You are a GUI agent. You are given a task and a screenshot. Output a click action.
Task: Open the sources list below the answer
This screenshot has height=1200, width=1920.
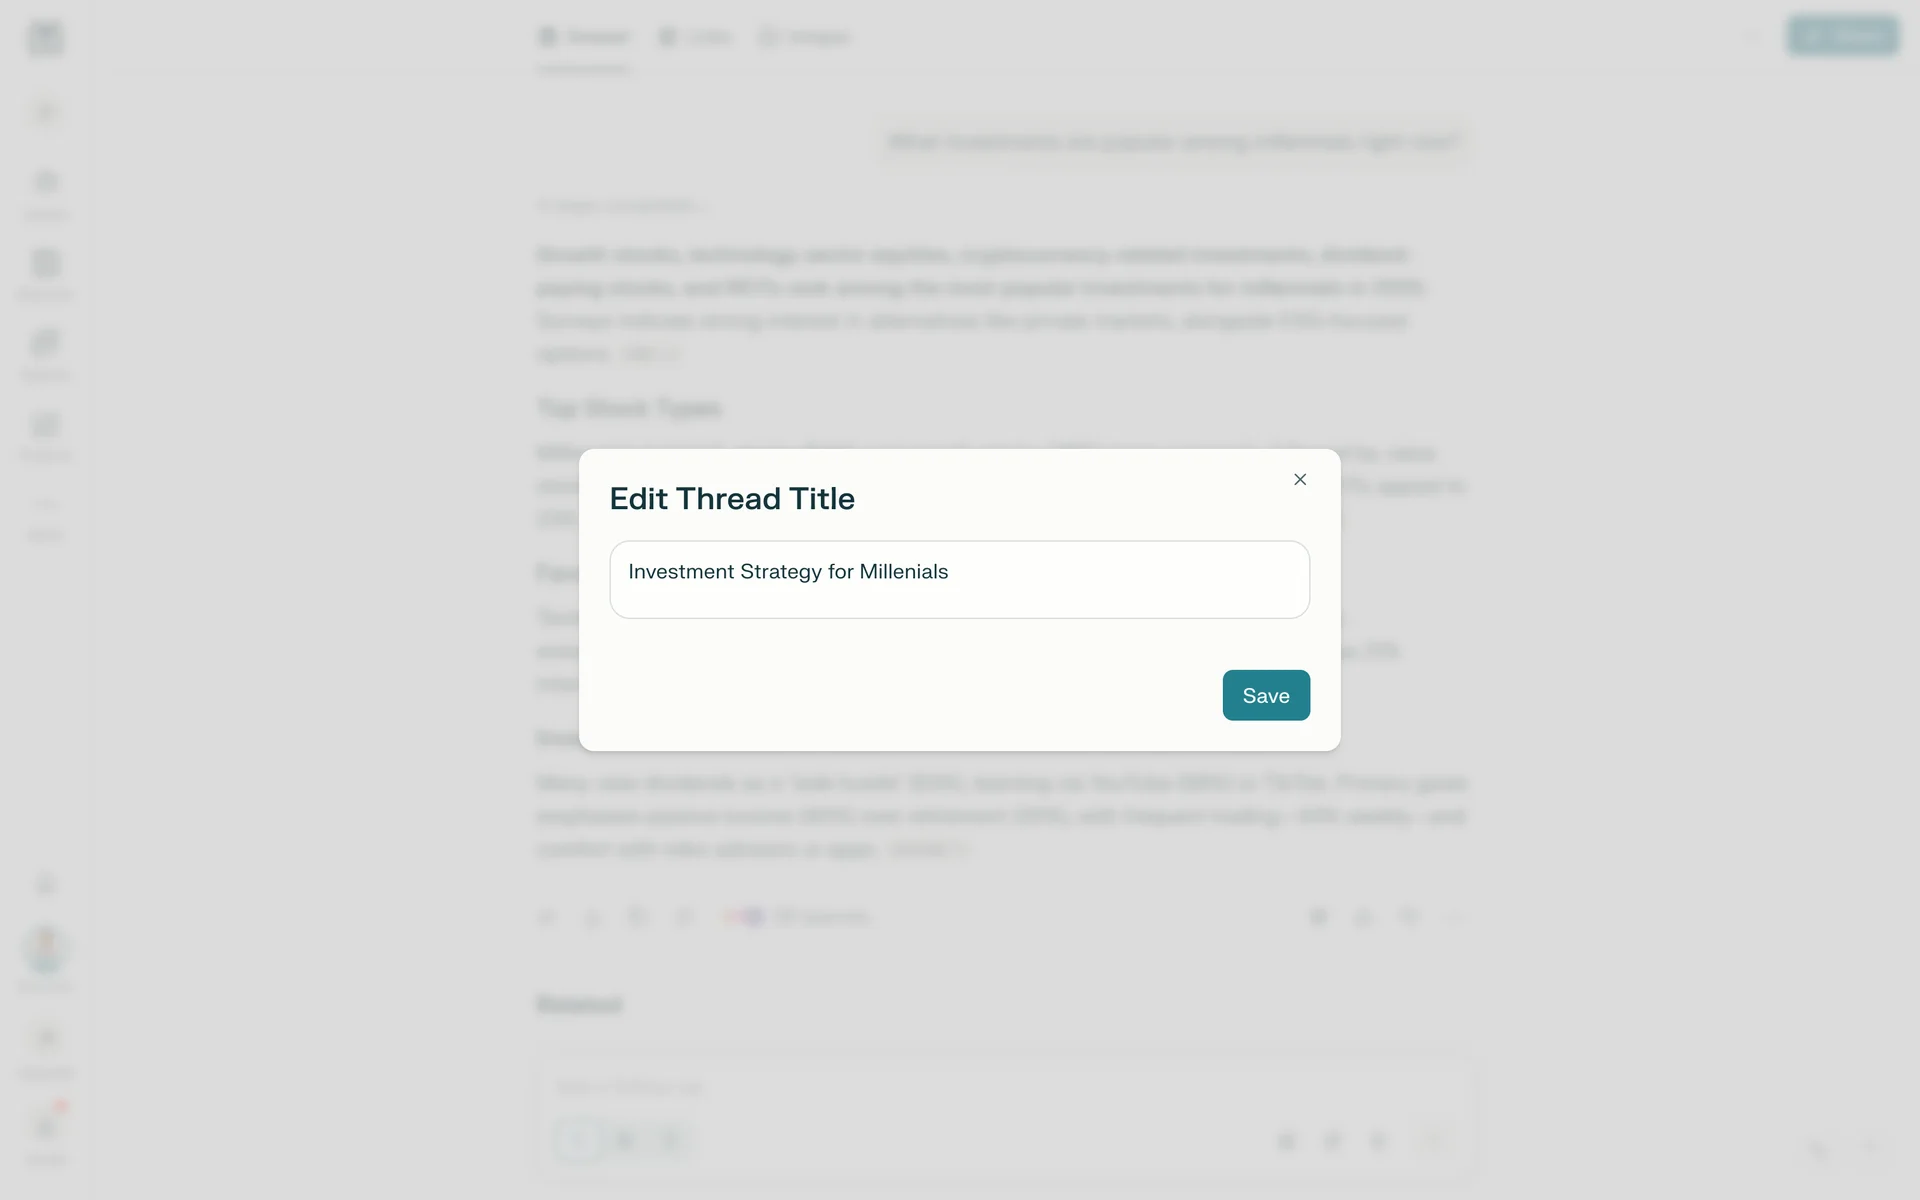point(798,917)
